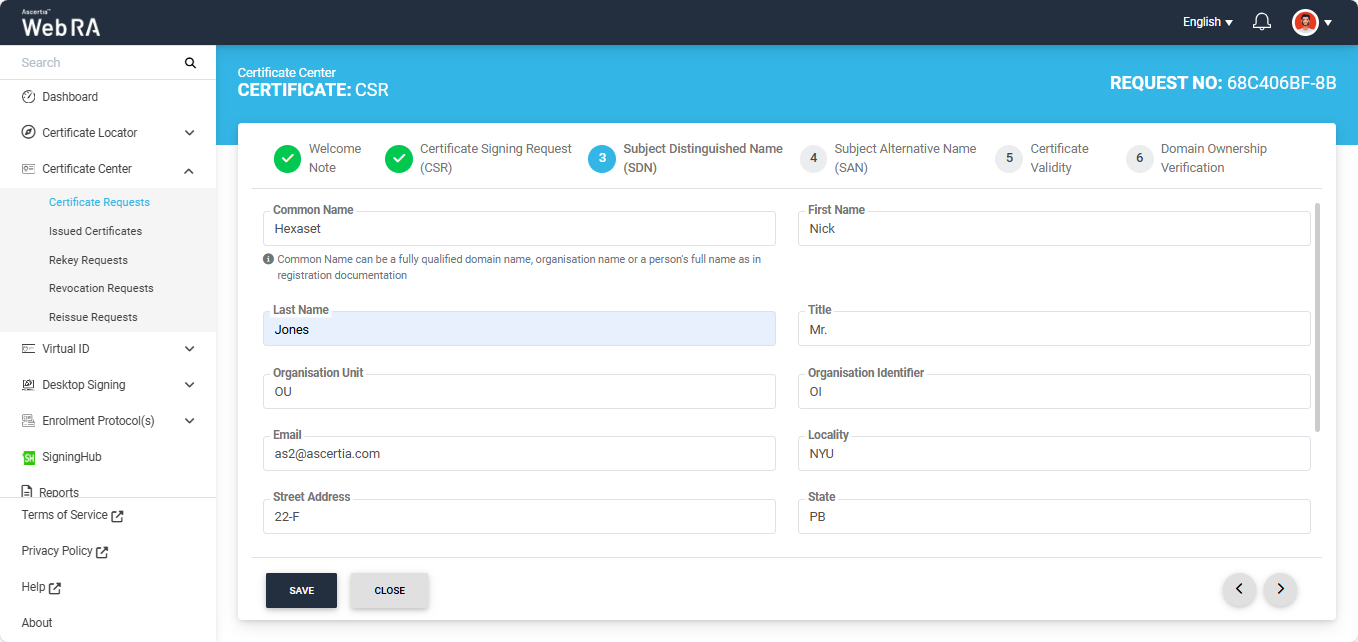The height and width of the screenshot is (642, 1358).
Task: Click the search magnifier icon in sidebar
Action: (x=190, y=63)
